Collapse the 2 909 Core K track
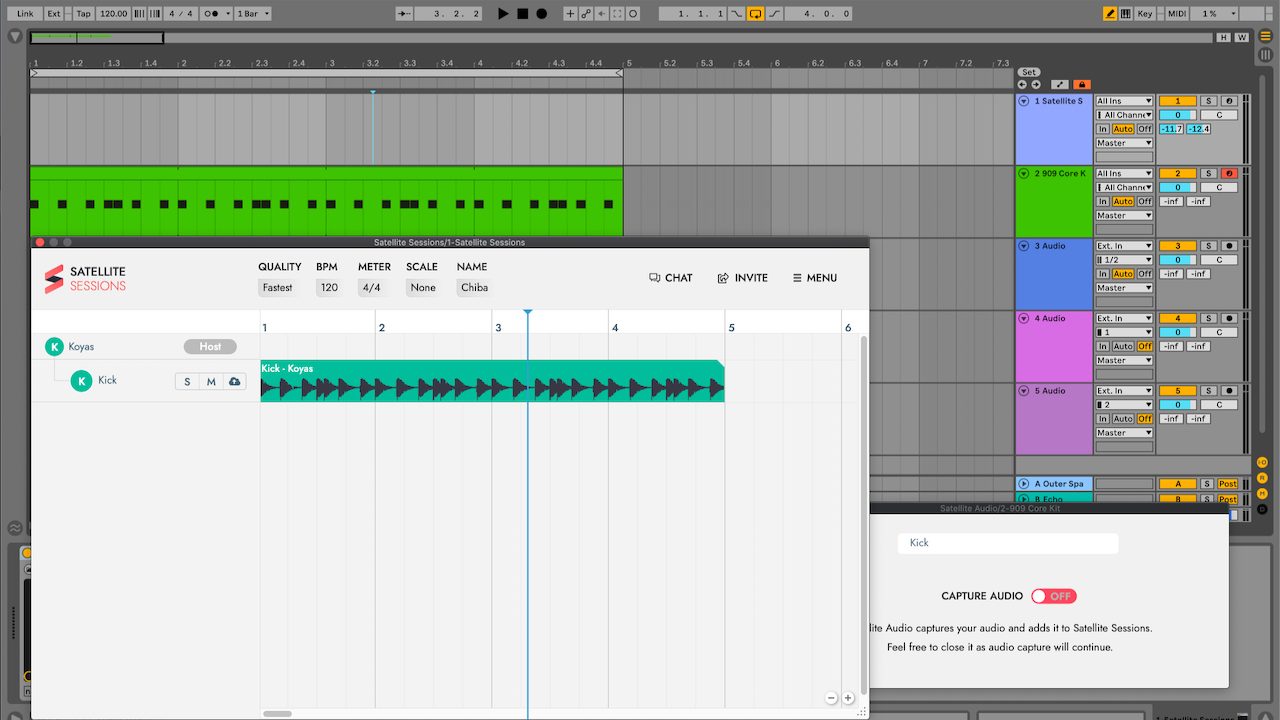The image size is (1280, 720). click(x=1024, y=173)
